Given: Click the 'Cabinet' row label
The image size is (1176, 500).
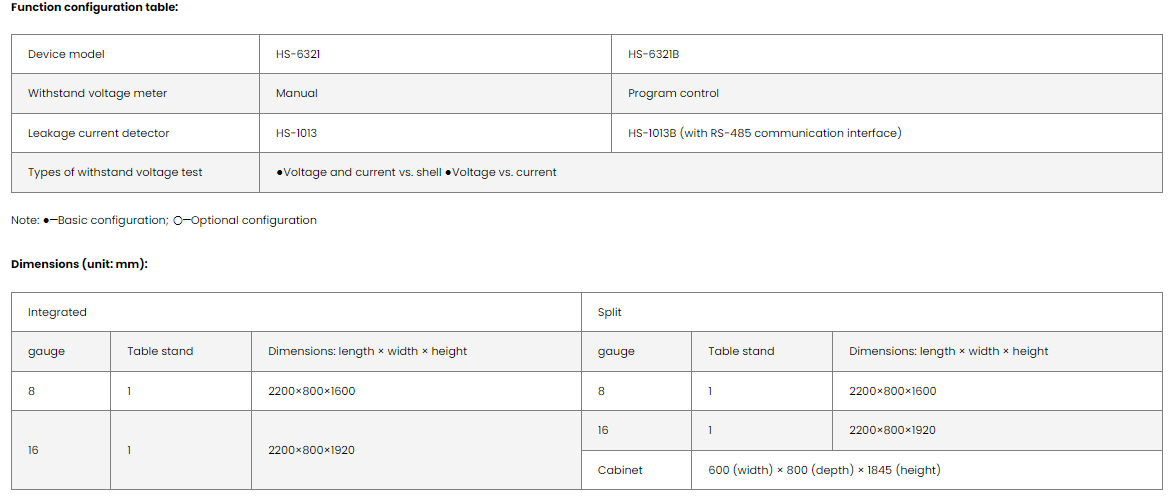Looking at the screenshot, I should [620, 470].
